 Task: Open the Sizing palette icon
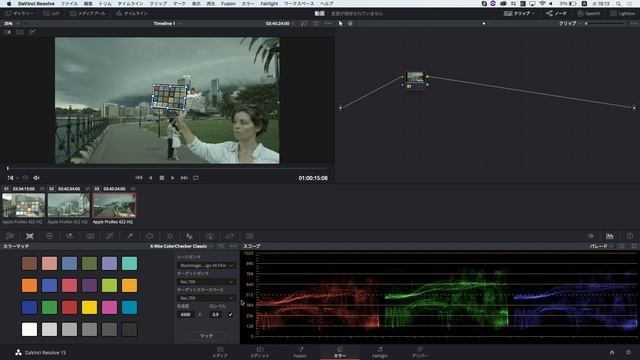[x=229, y=236]
